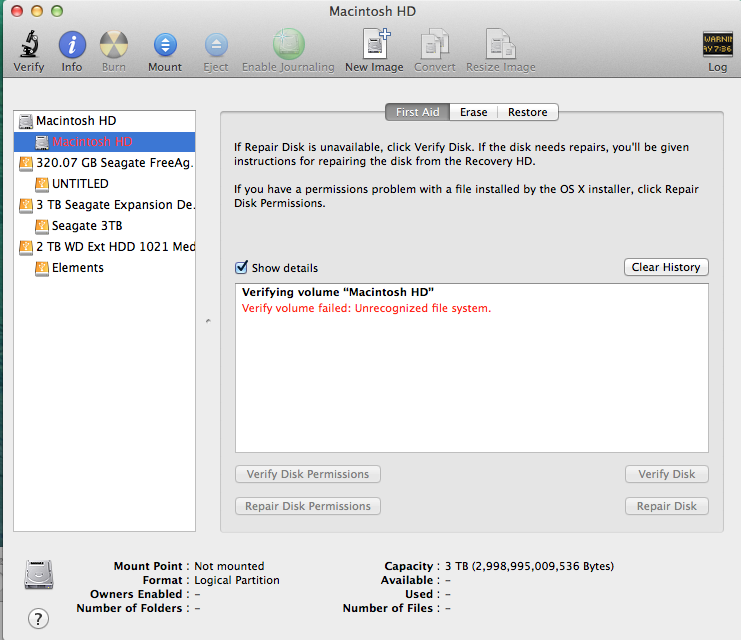Select the UNTITLED volume
The height and width of the screenshot is (640, 741).
point(104,184)
